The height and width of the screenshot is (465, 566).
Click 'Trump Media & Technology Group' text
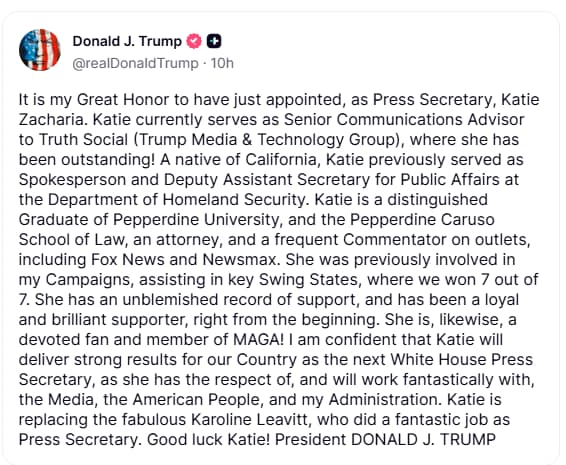(267, 140)
